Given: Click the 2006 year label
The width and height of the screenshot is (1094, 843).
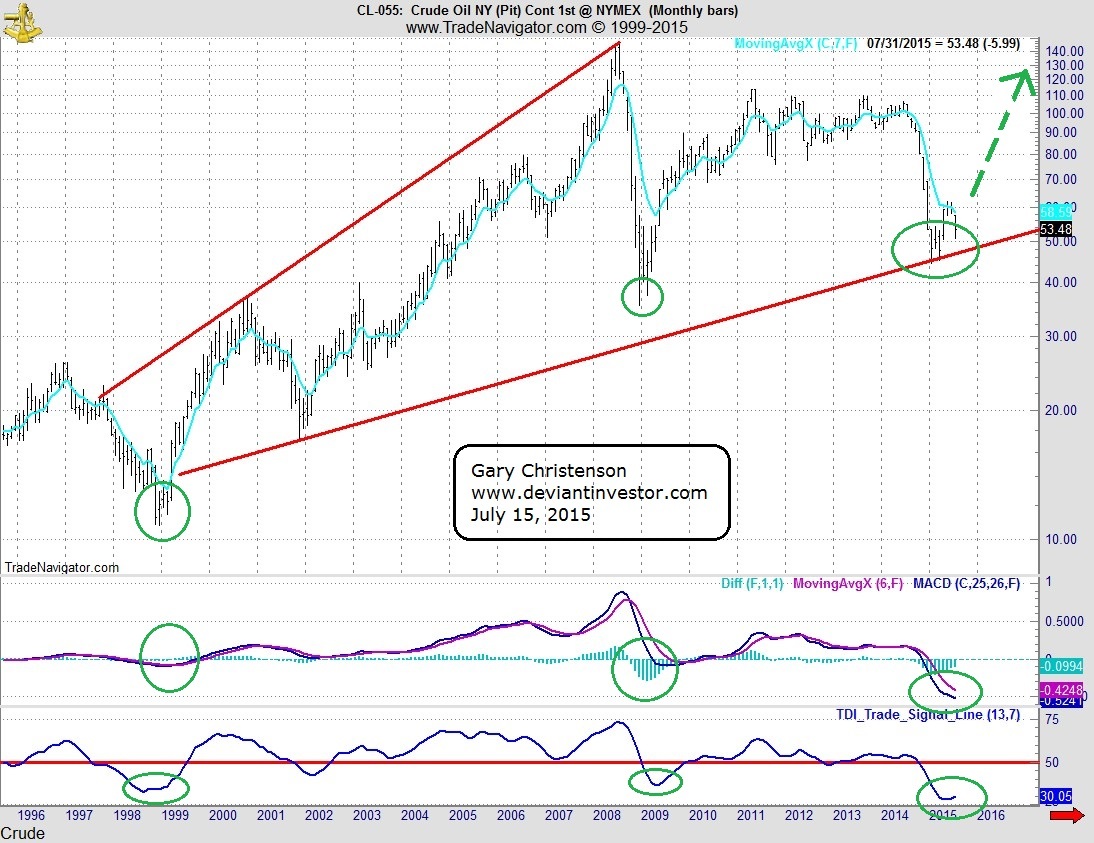Looking at the screenshot, I should pyautogui.click(x=511, y=815).
